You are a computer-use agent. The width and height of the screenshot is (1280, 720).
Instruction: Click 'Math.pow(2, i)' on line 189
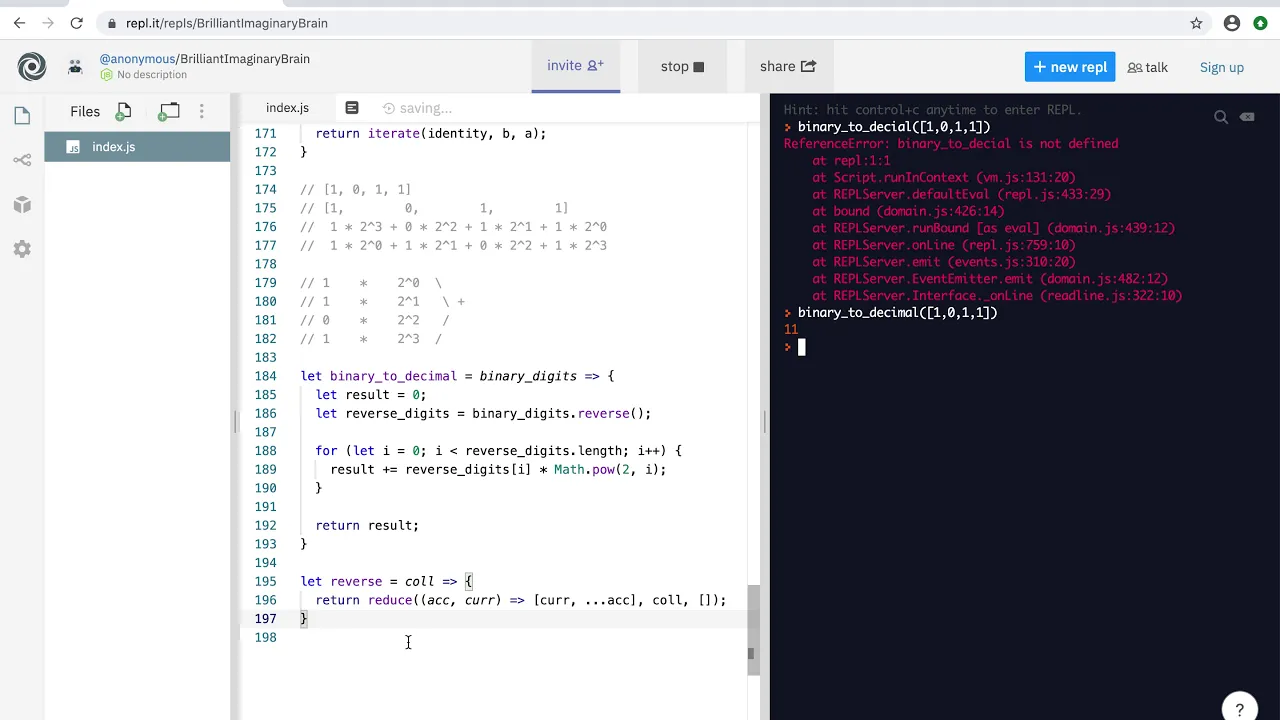click(x=608, y=469)
